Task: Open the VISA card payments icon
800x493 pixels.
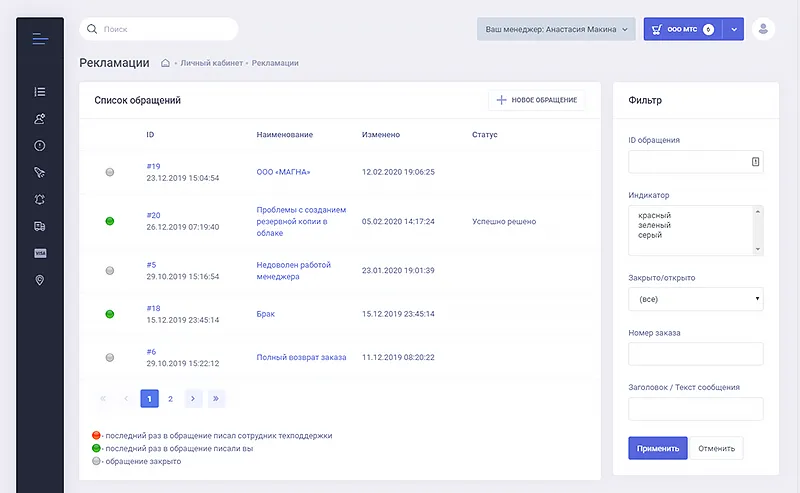Action: coord(40,253)
